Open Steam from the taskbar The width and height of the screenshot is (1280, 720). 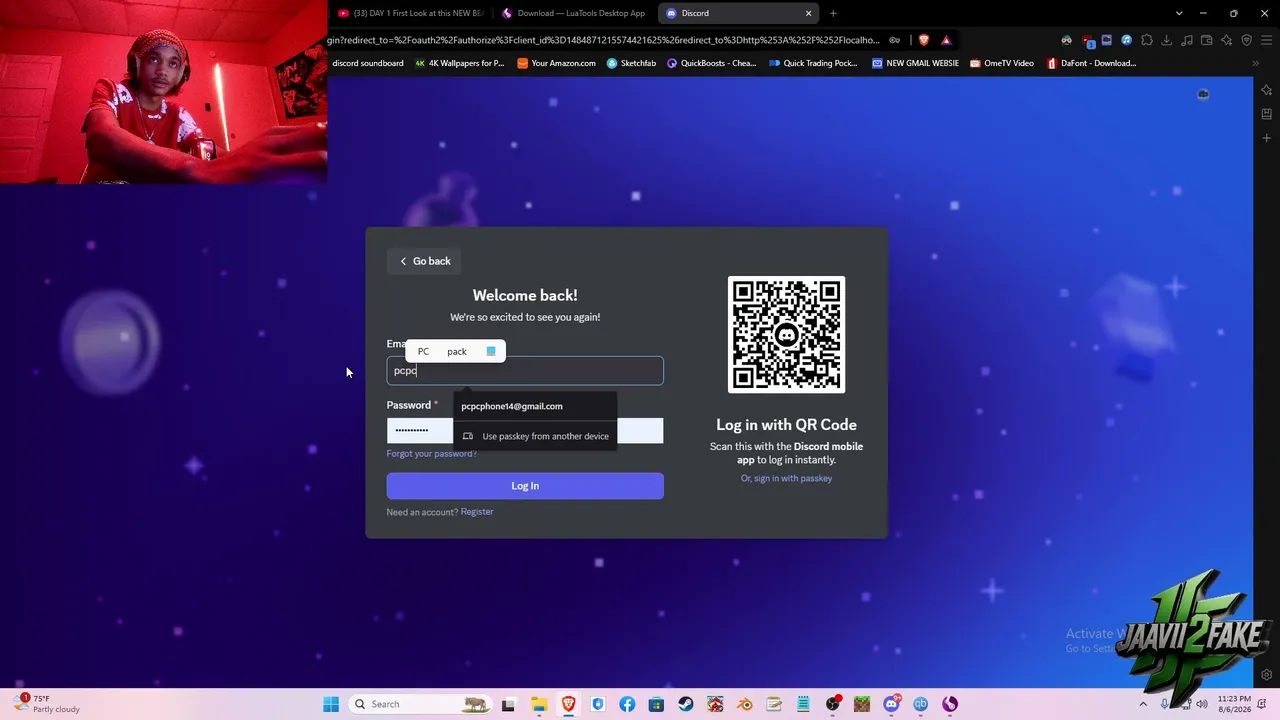(686, 704)
